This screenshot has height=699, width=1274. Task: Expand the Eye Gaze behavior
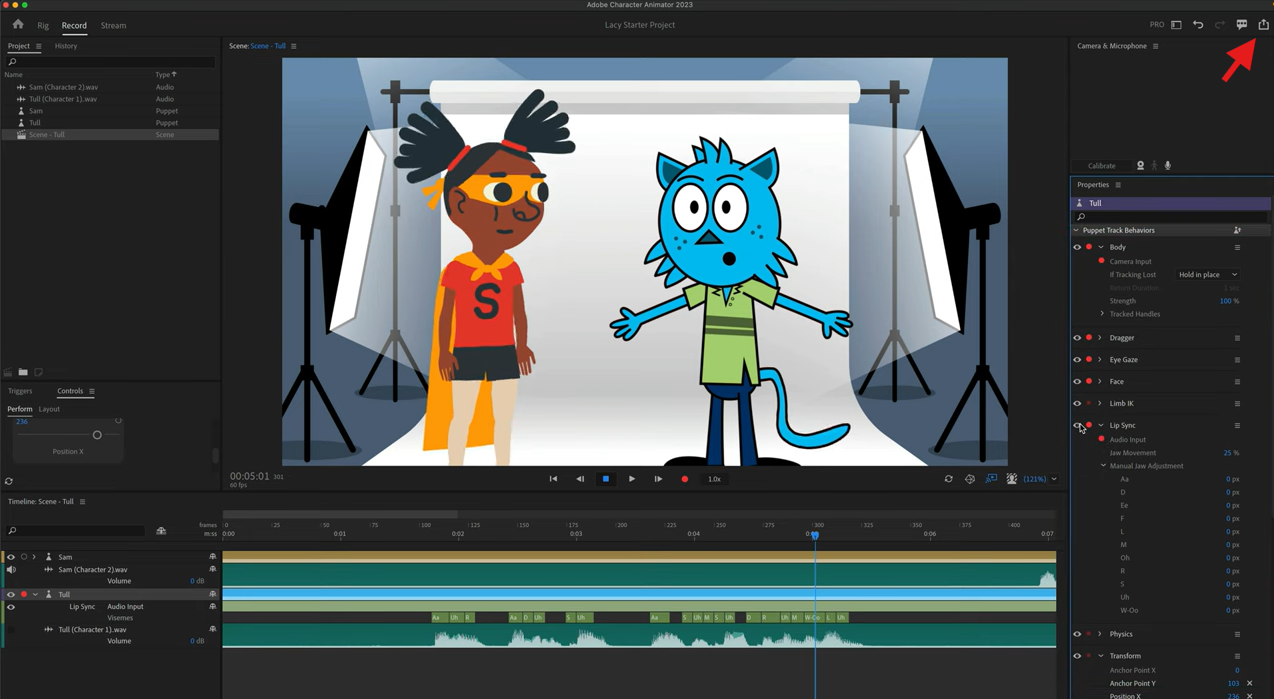tap(1100, 360)
